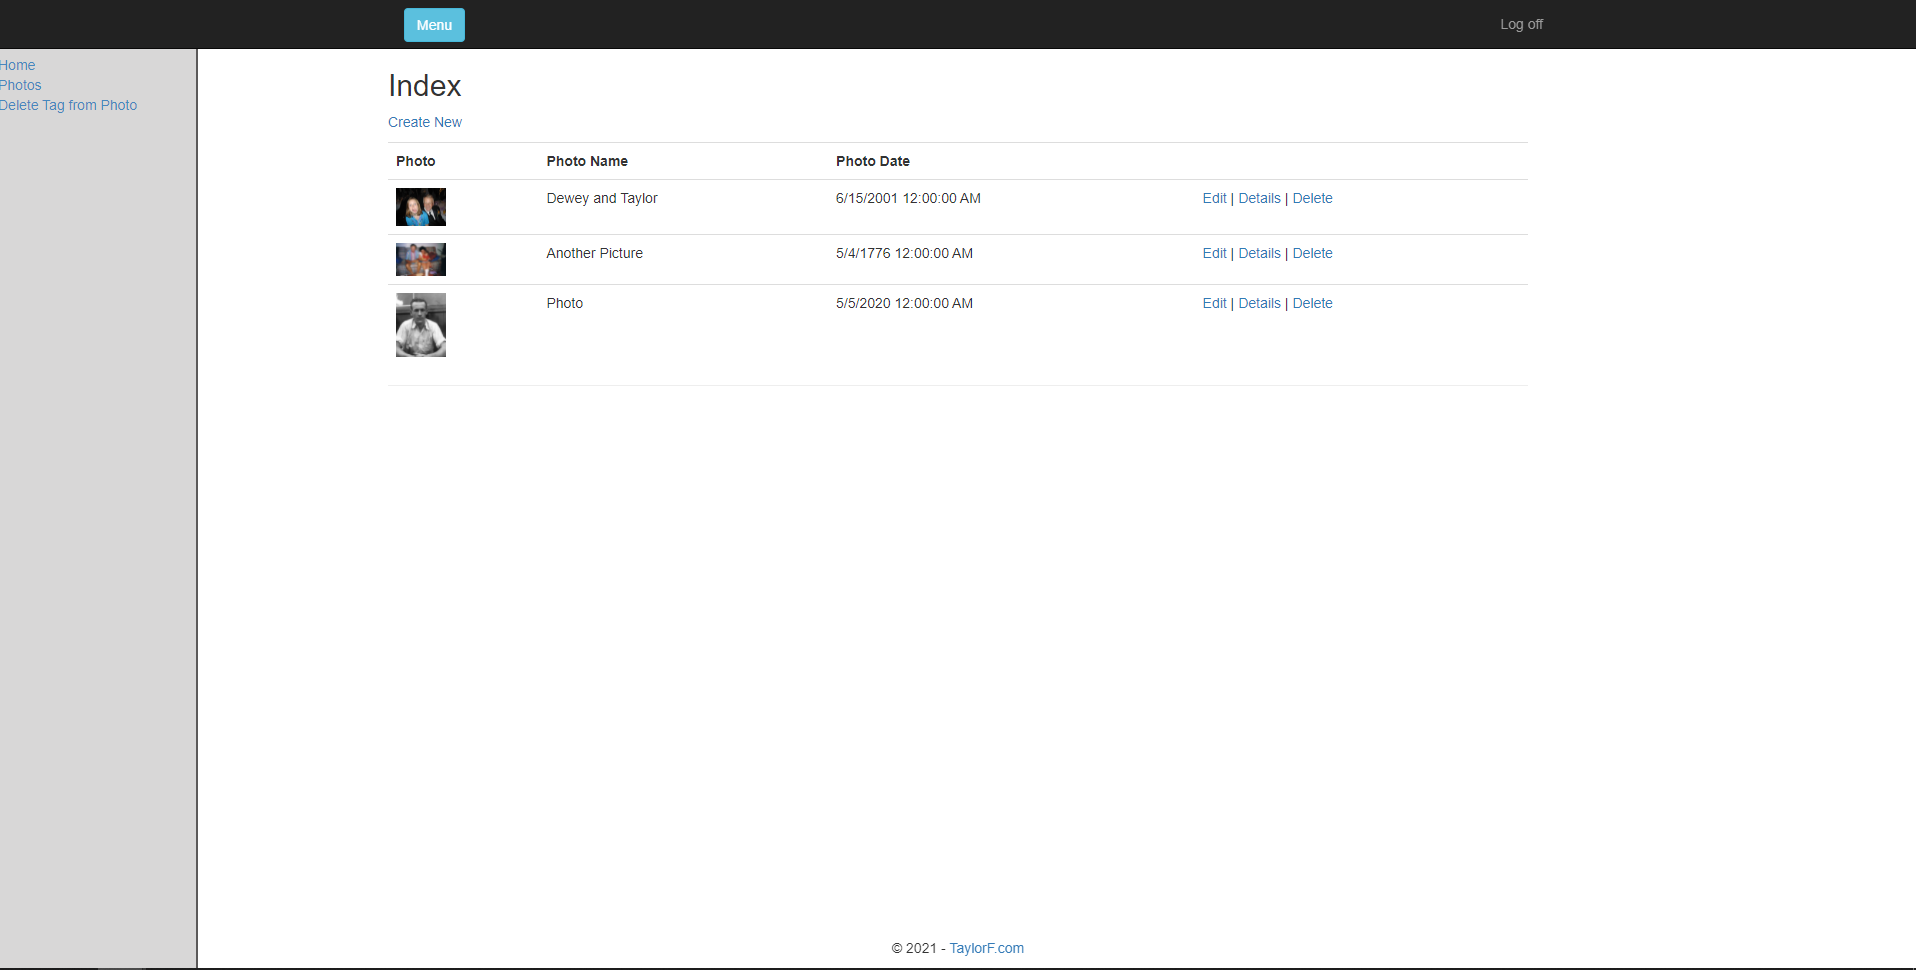Open the Another Picture thumbnail
This screenshot has height=970, width=1916.
pos(421,259)
